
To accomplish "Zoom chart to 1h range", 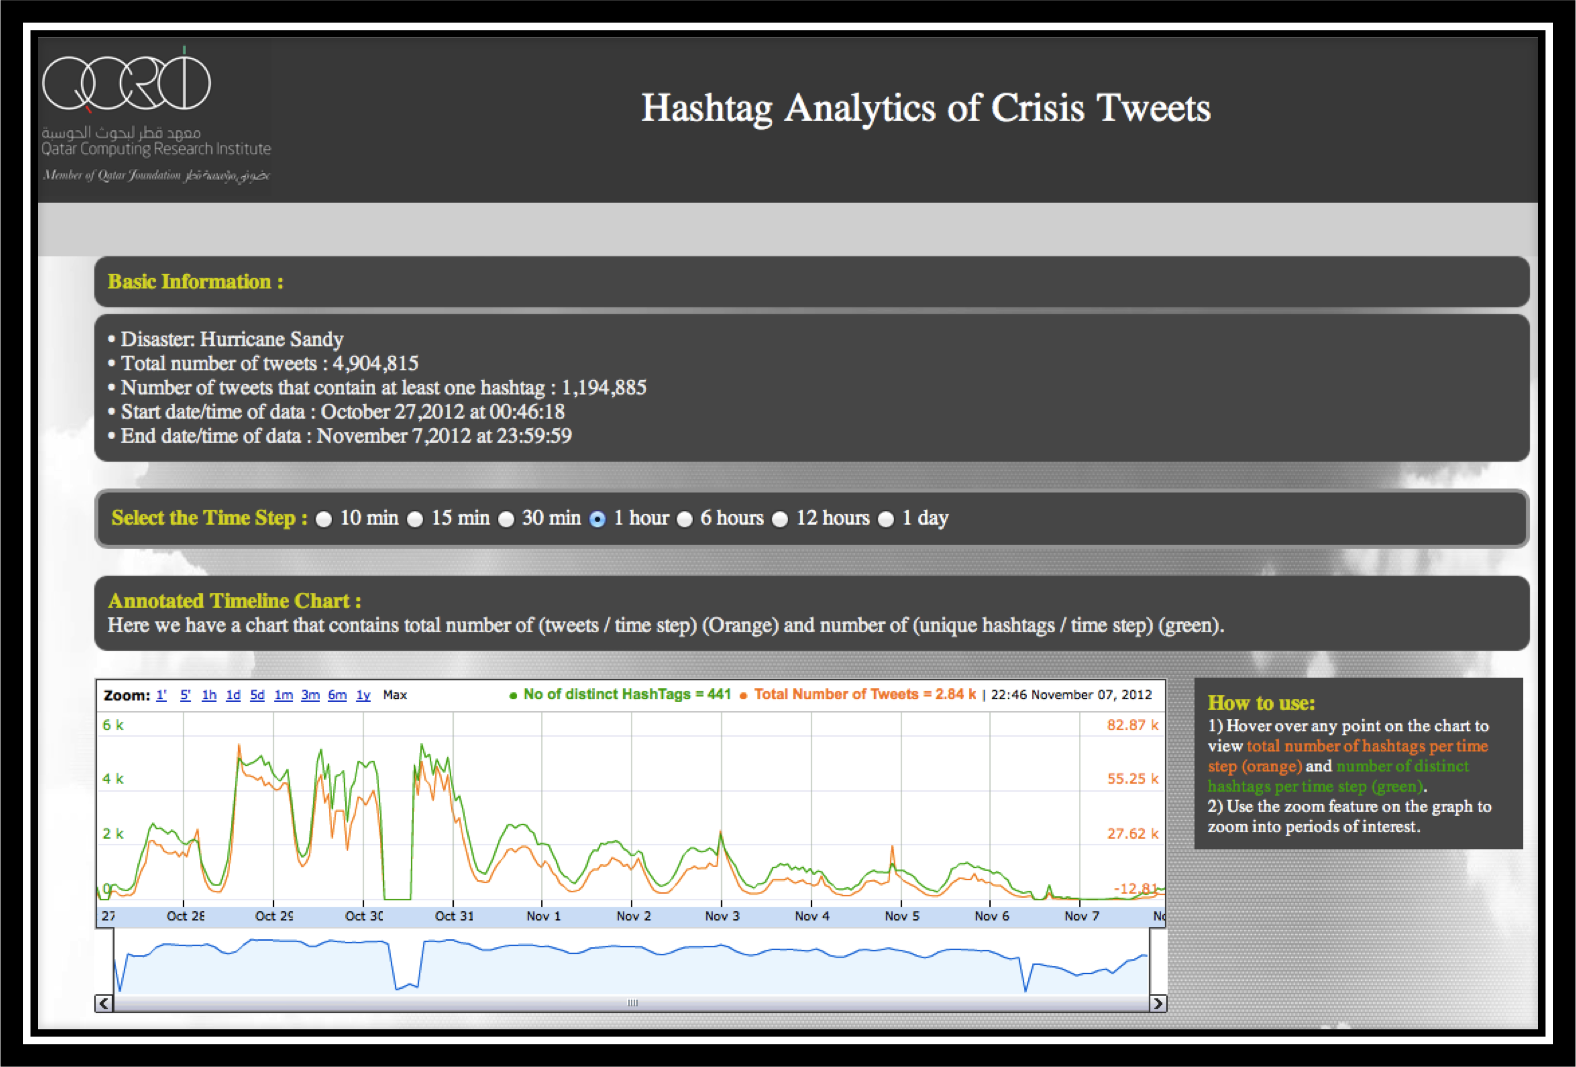I will tap(209, 695).
